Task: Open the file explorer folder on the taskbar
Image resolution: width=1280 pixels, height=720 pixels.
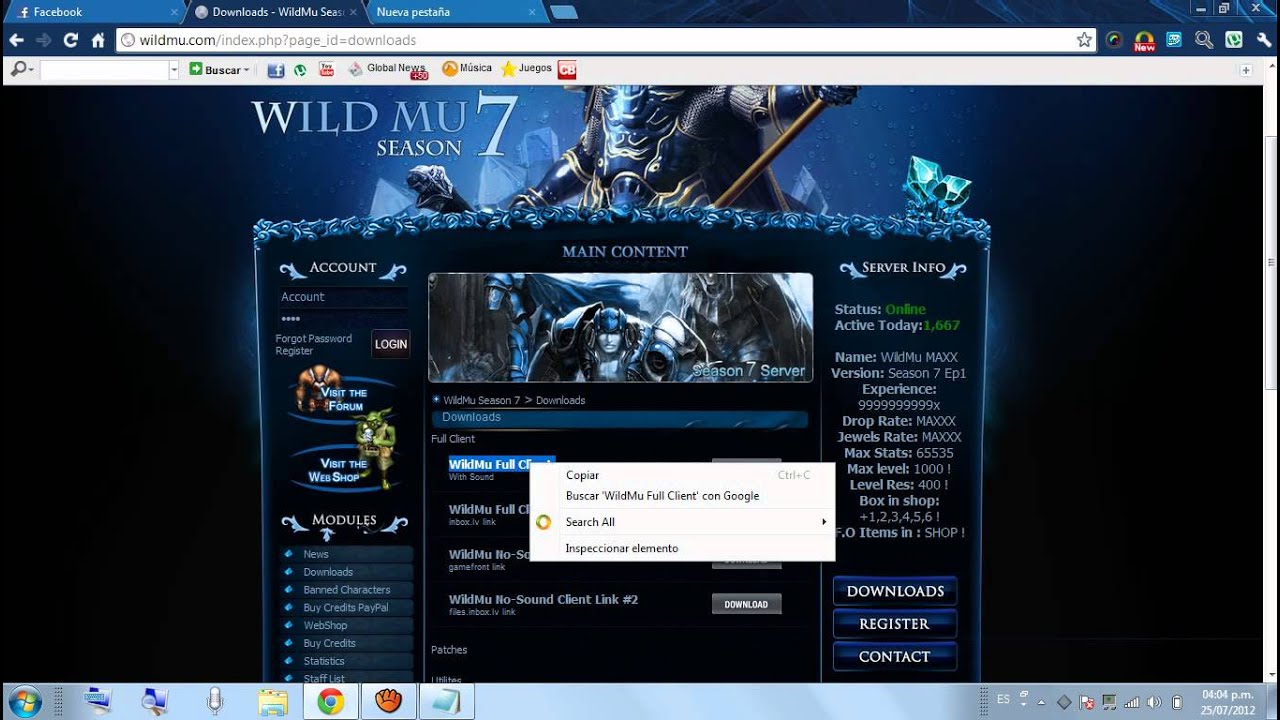Action: [x=273, y=701]
